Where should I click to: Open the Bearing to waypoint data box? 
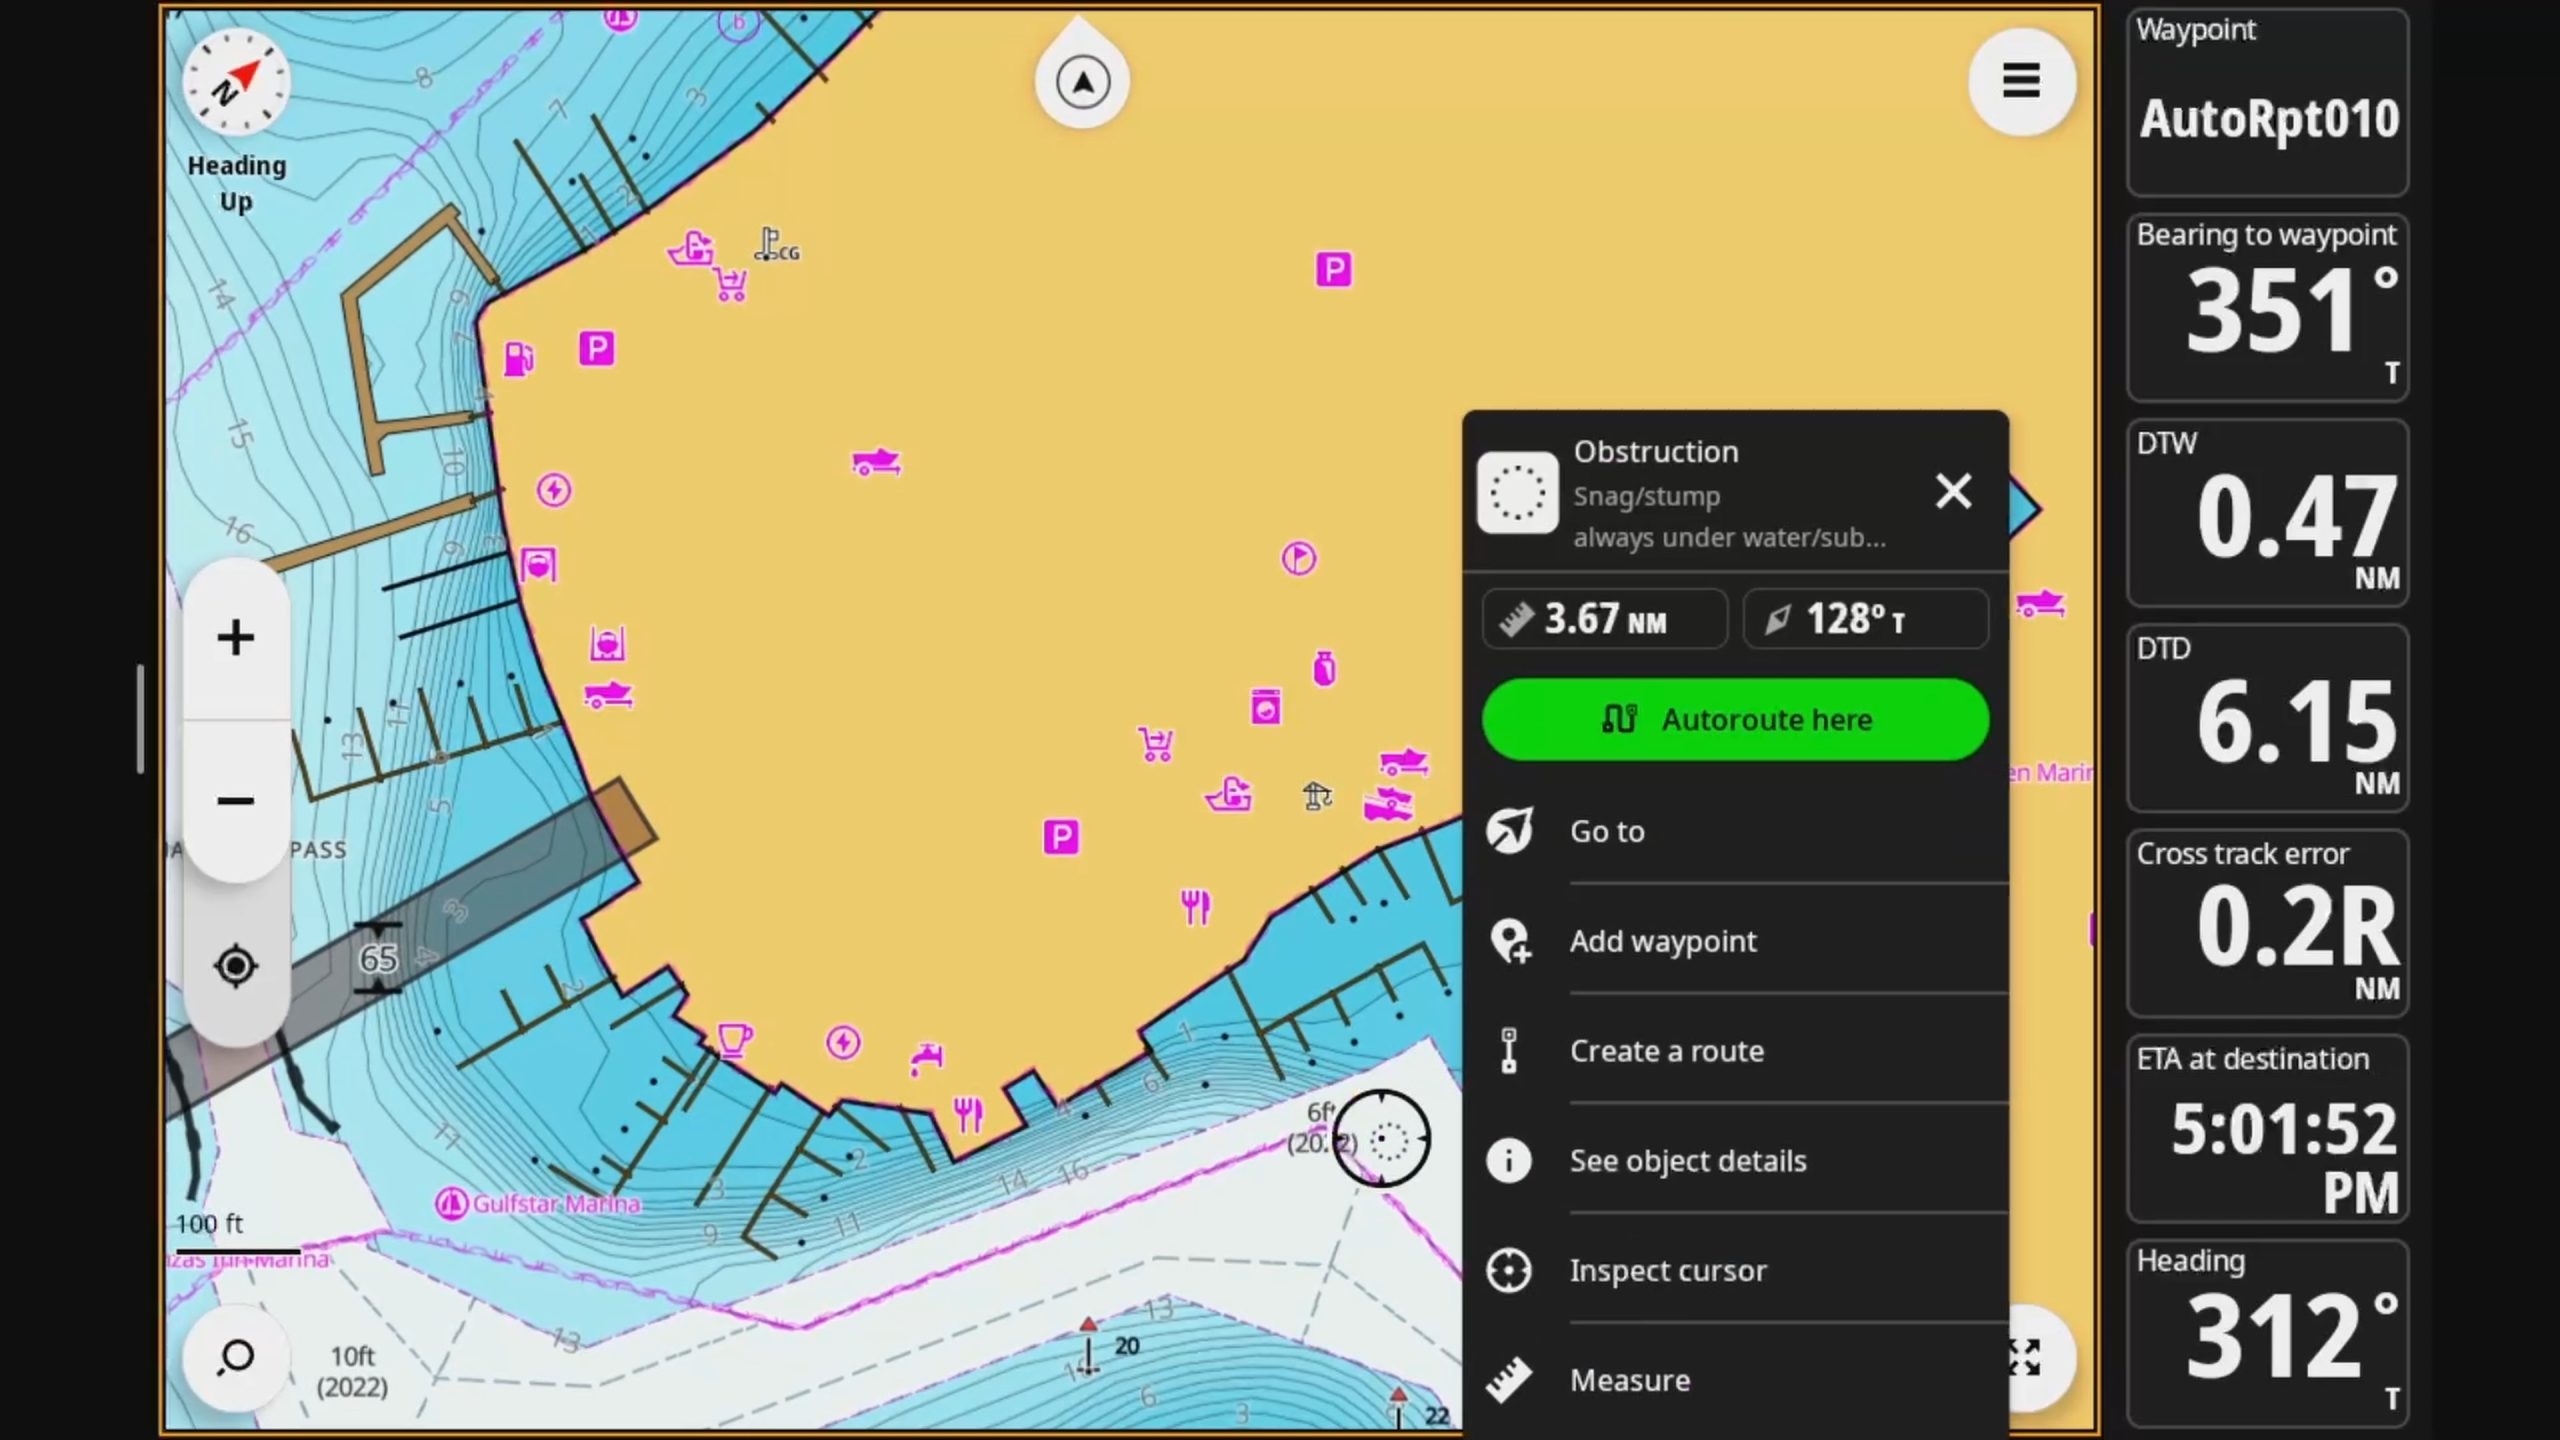[2267, 308]
